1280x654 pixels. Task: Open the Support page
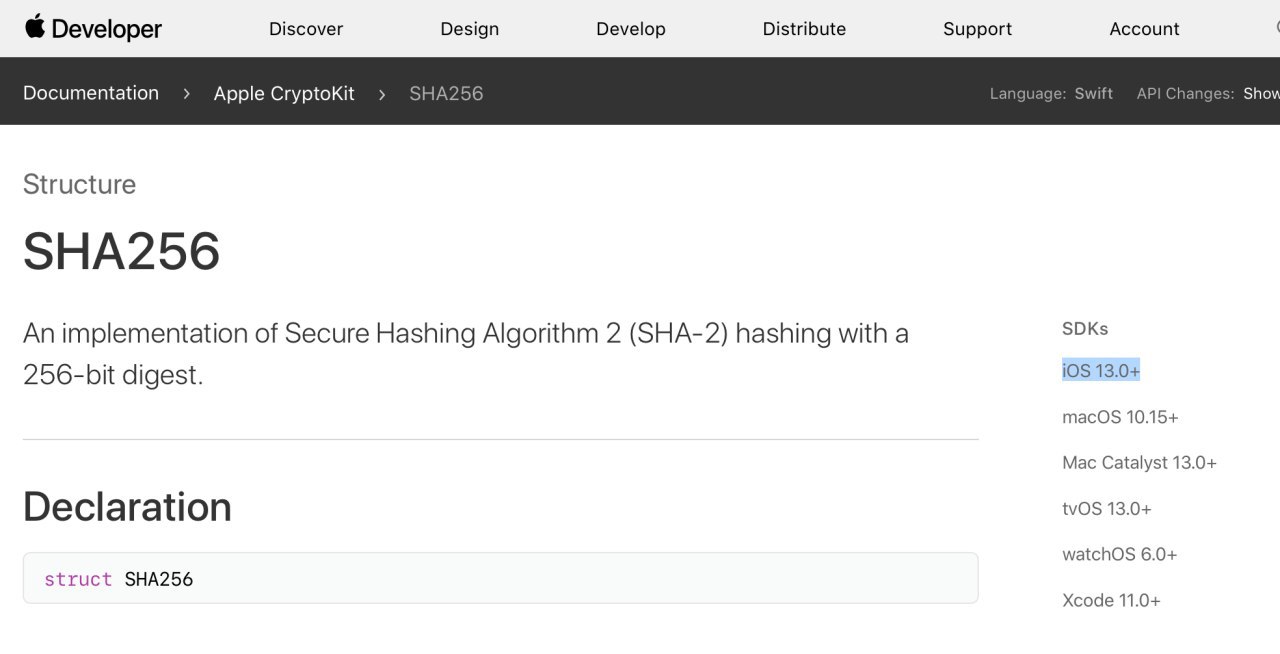point(977,29)
